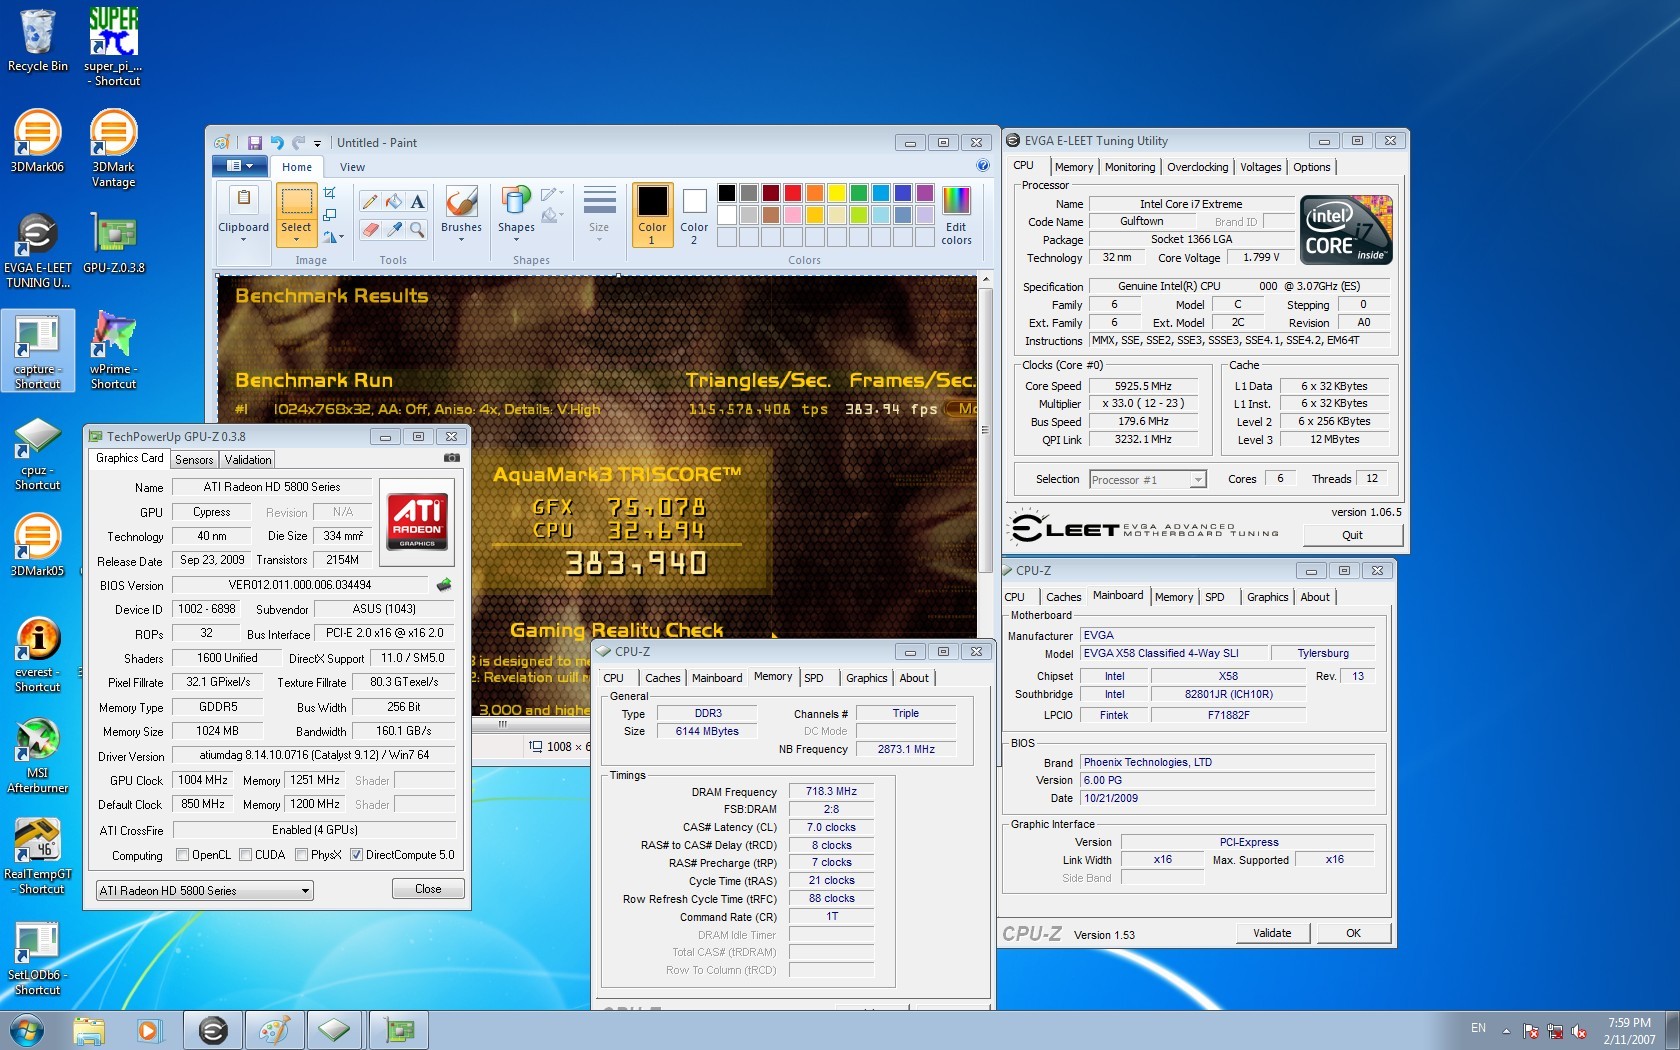Image resolution: width=1680 pixels, height=1050 pixels.
Task: Click the Magnifier tool in Paint
Action: click(417, 230)
